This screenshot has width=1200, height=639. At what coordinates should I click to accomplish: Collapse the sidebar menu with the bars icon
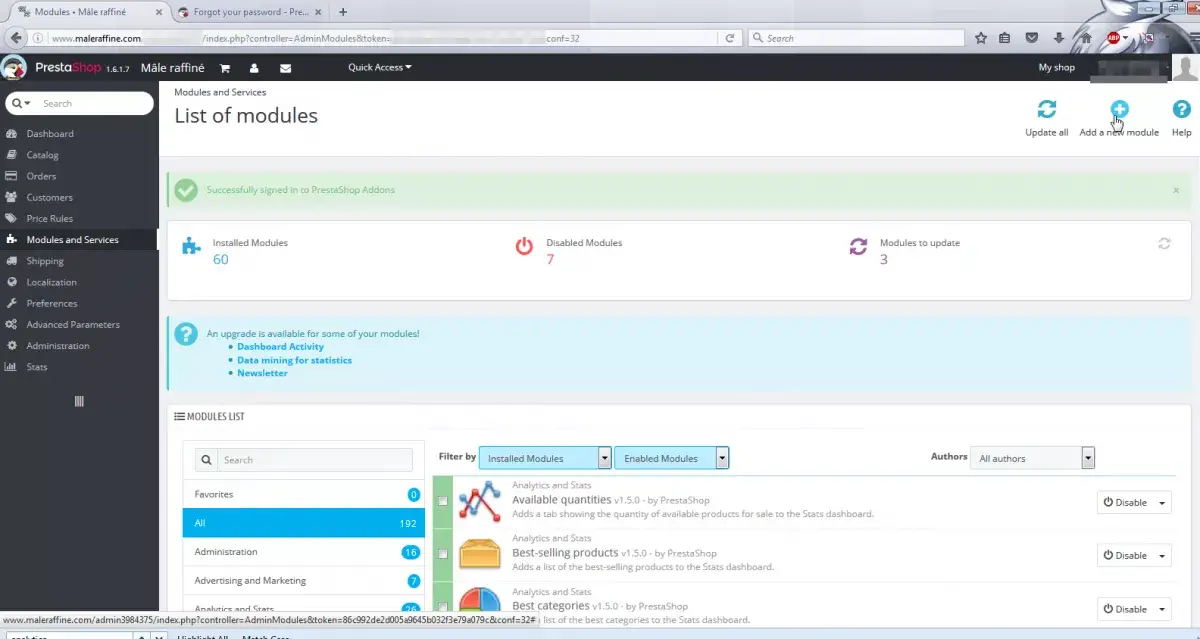(79, 401)
